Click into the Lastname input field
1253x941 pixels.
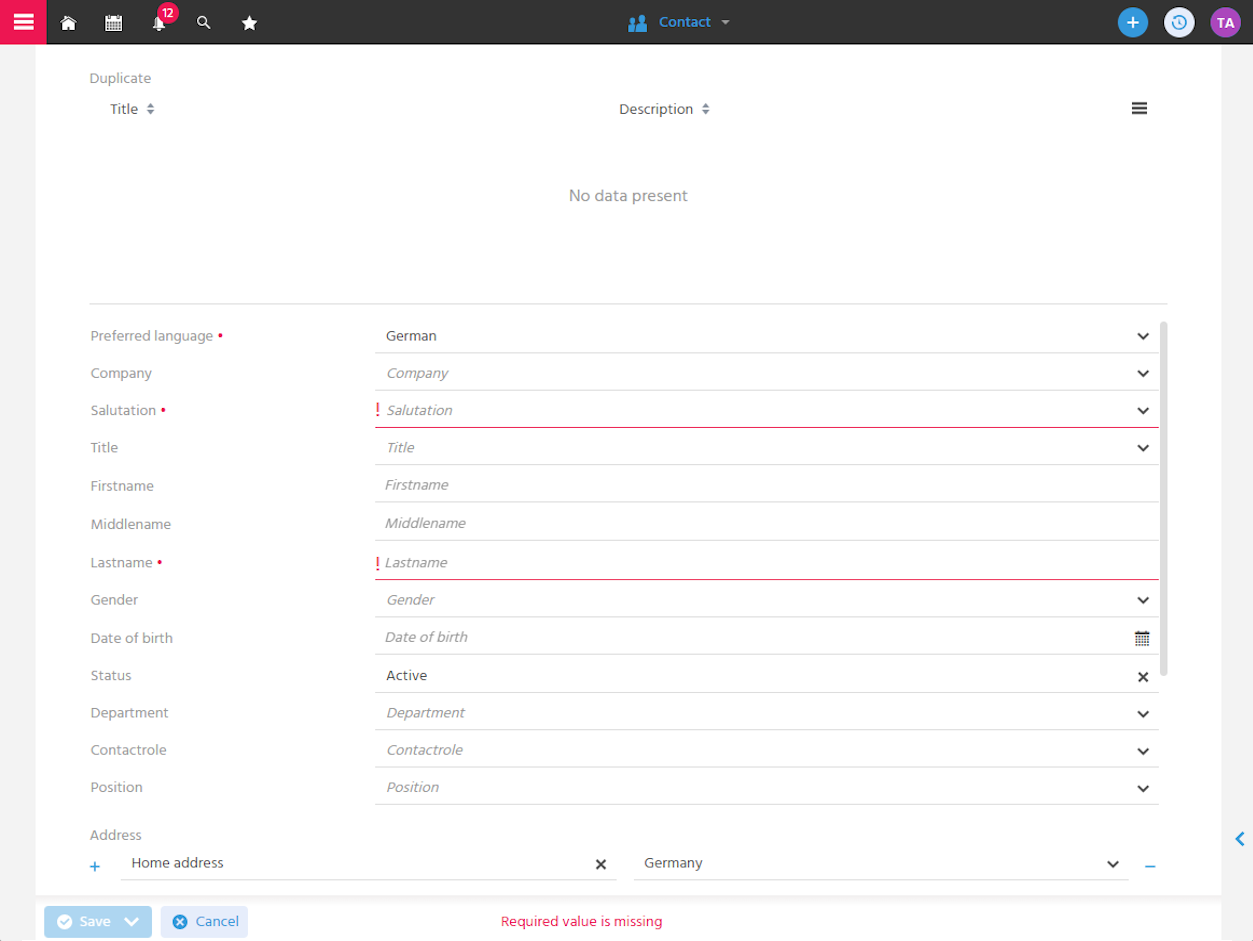coord(767,563)
